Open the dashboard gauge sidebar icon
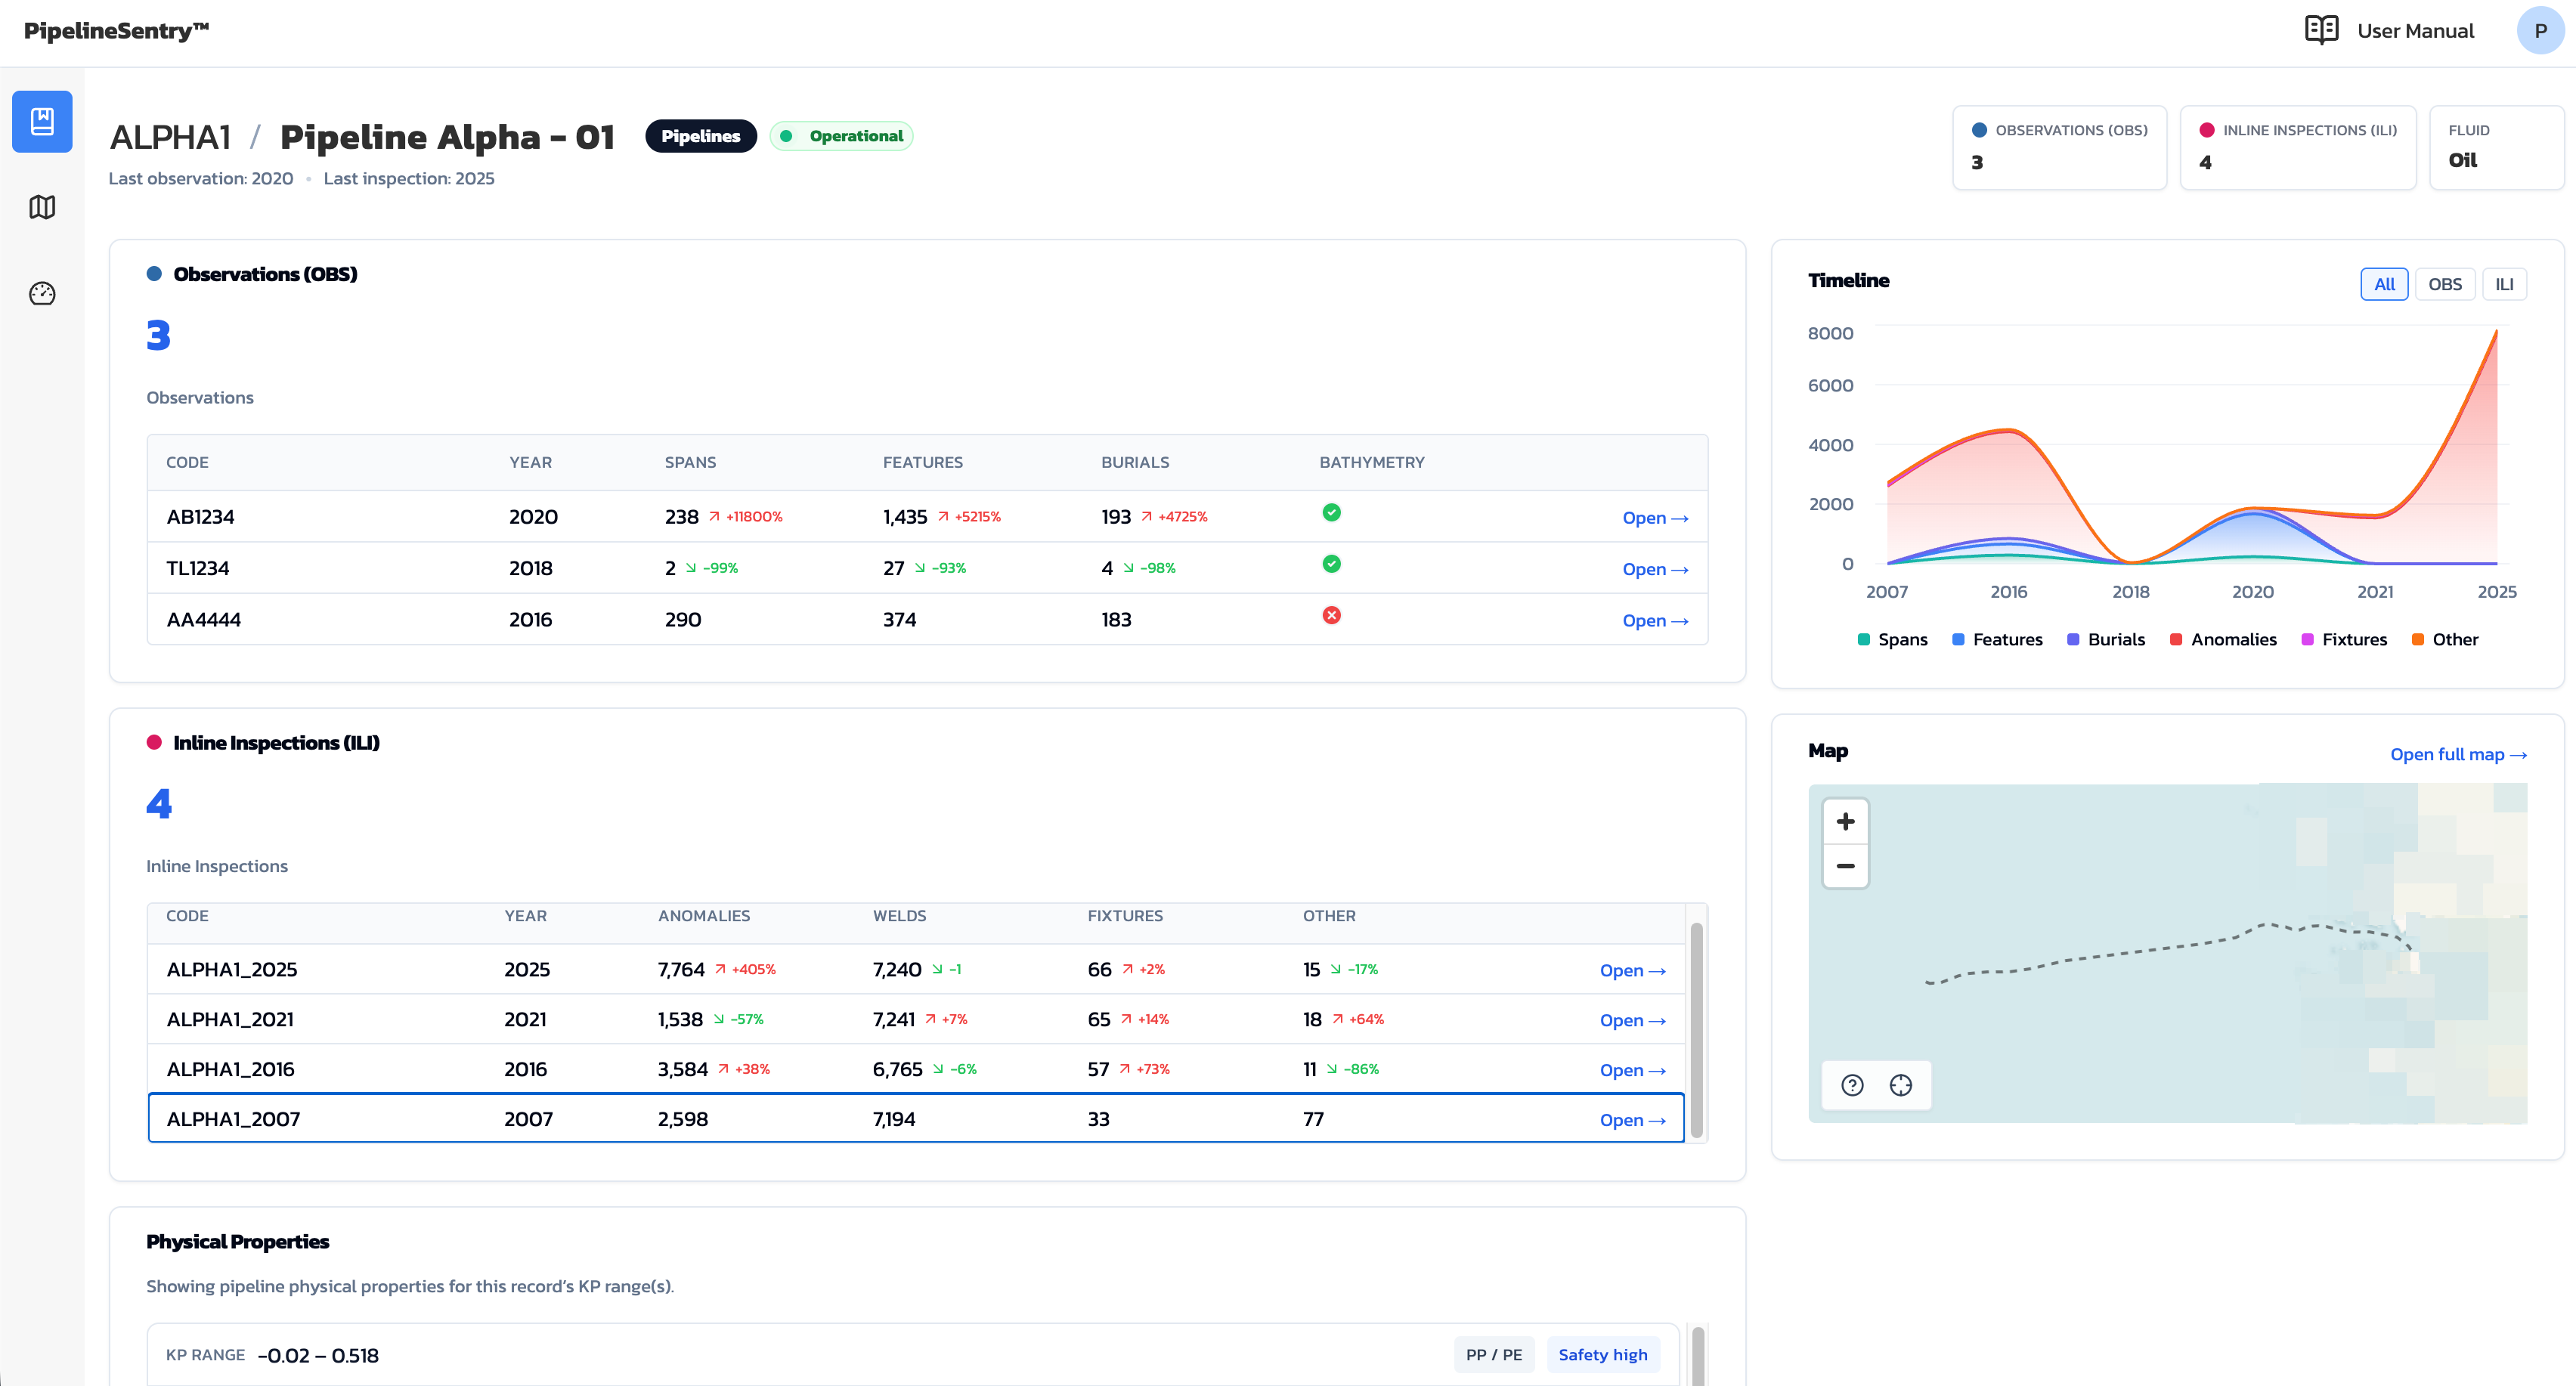2576x1386 pixels. (x=42, y=293)
